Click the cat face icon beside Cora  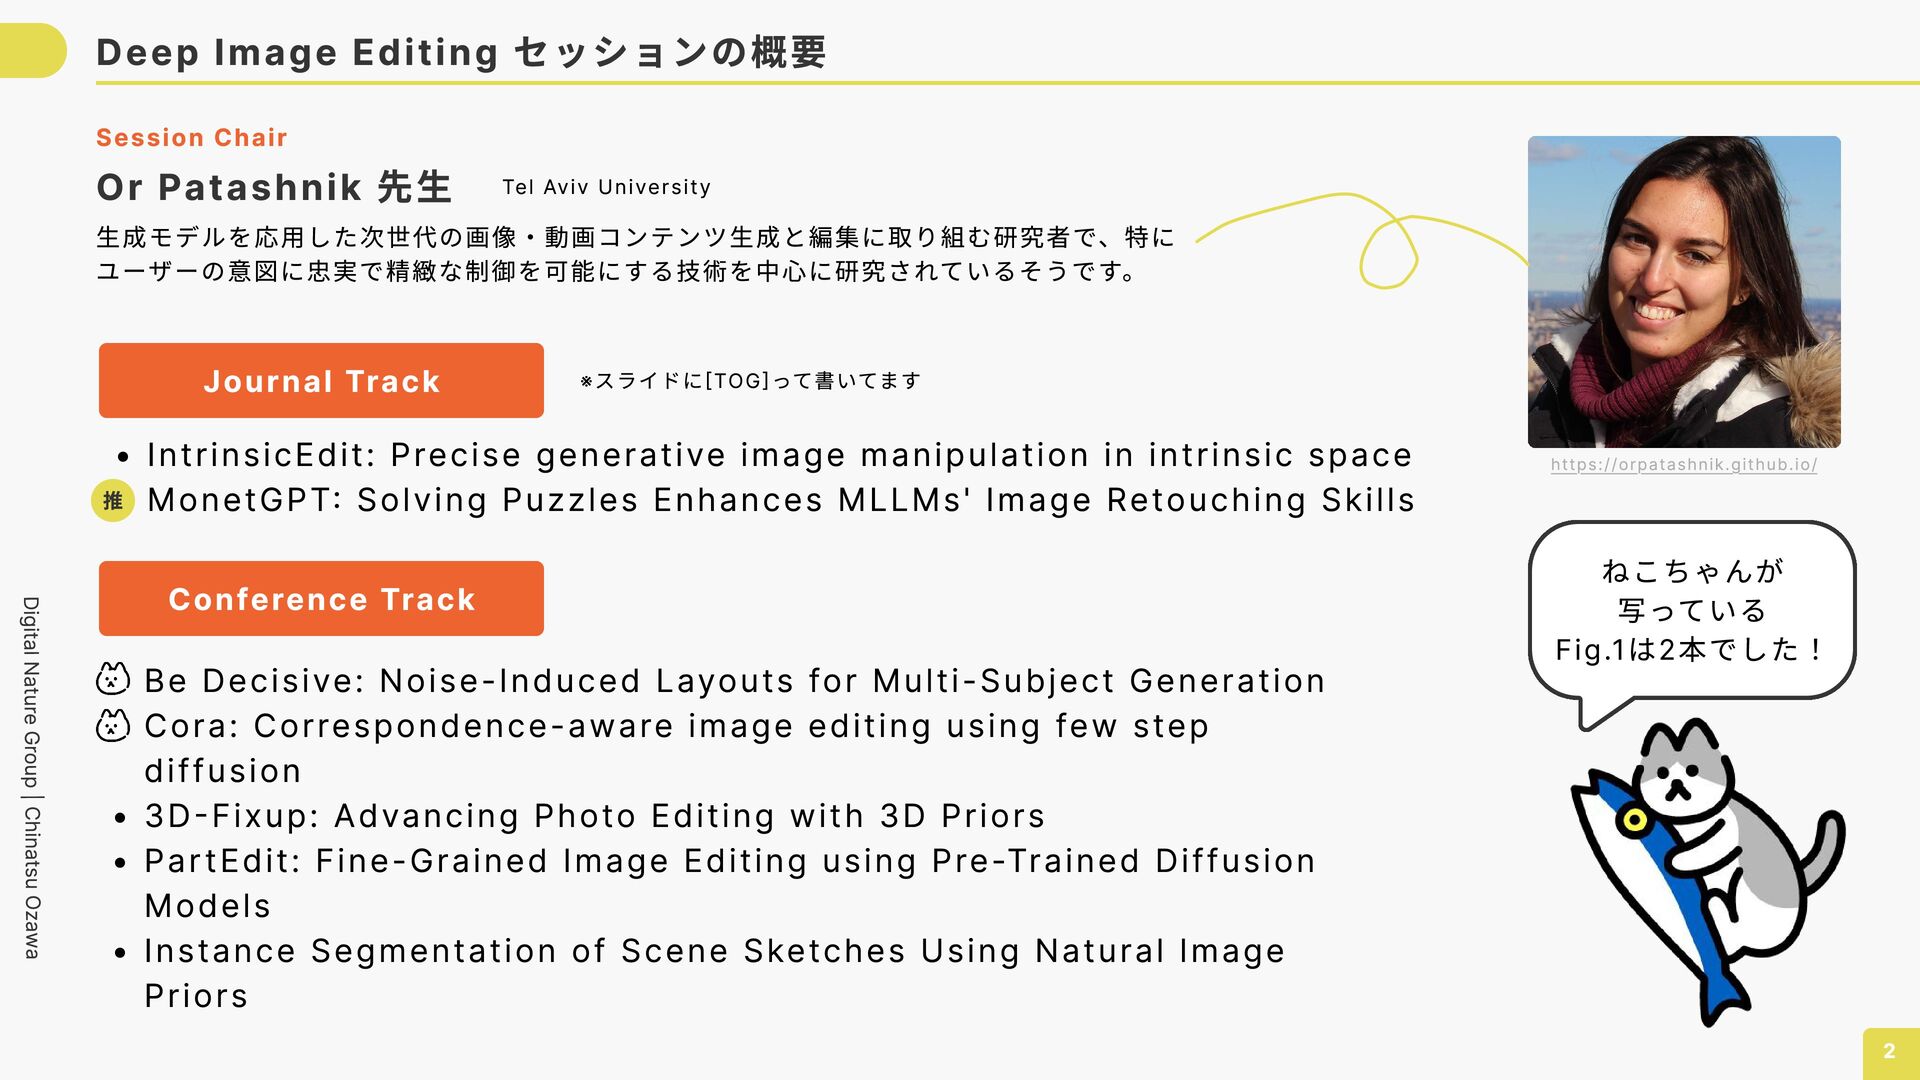click(113, 725)
